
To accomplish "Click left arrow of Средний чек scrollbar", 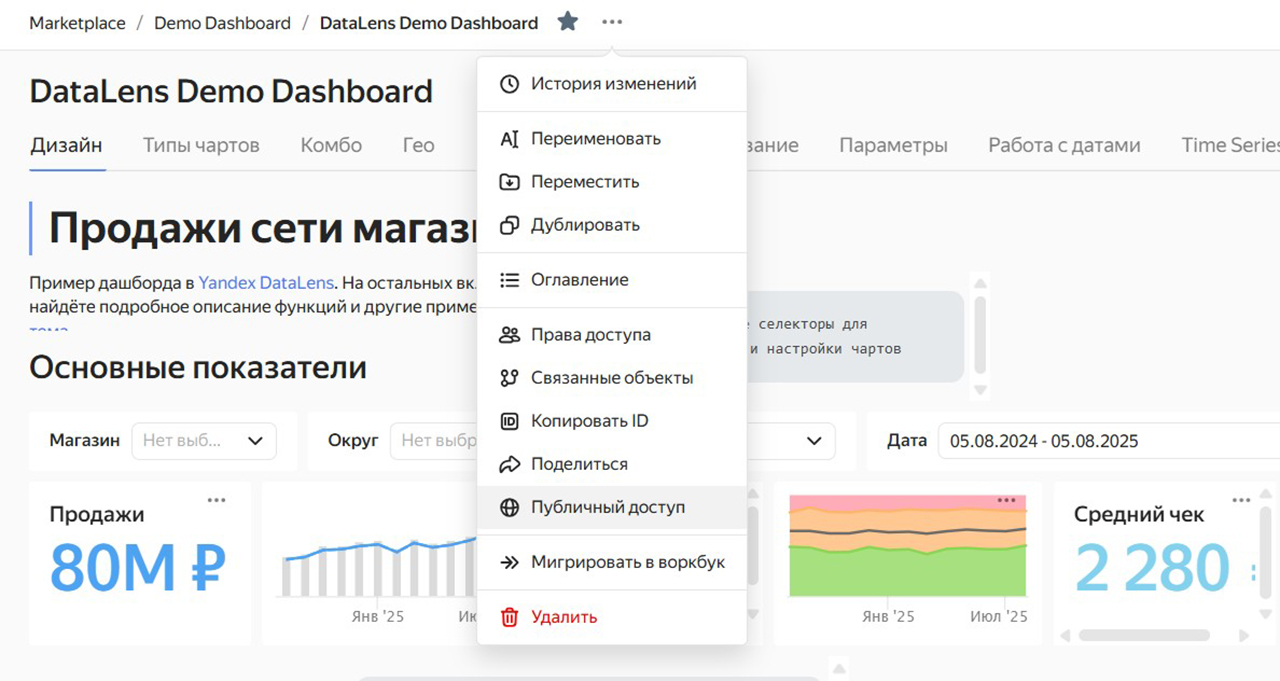I will 1064,635.
